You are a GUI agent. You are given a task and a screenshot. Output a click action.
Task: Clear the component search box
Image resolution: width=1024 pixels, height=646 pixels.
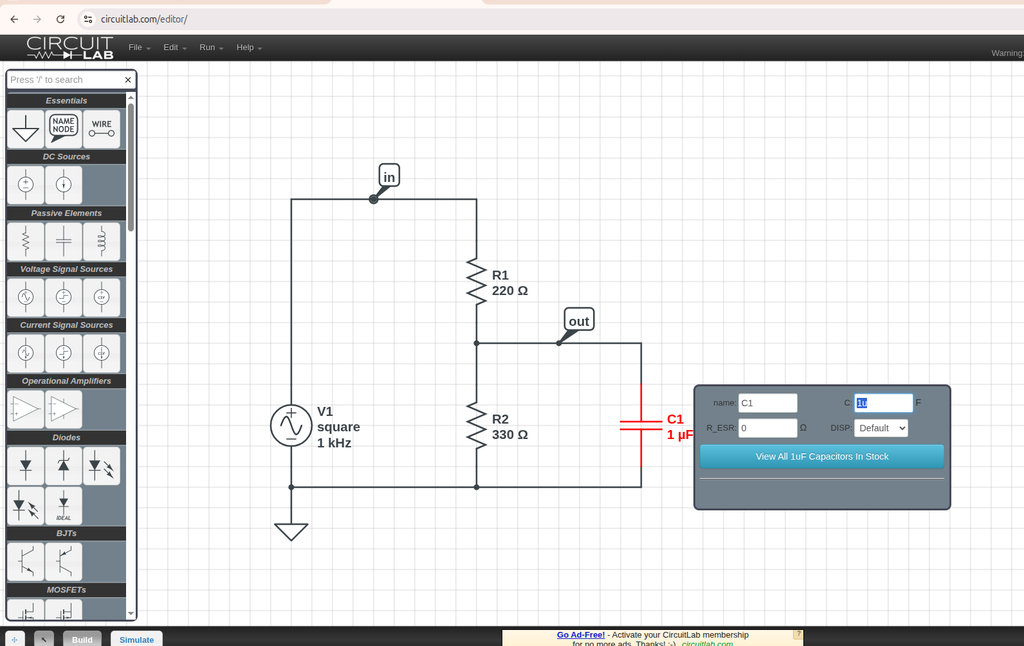coord(128,80)
